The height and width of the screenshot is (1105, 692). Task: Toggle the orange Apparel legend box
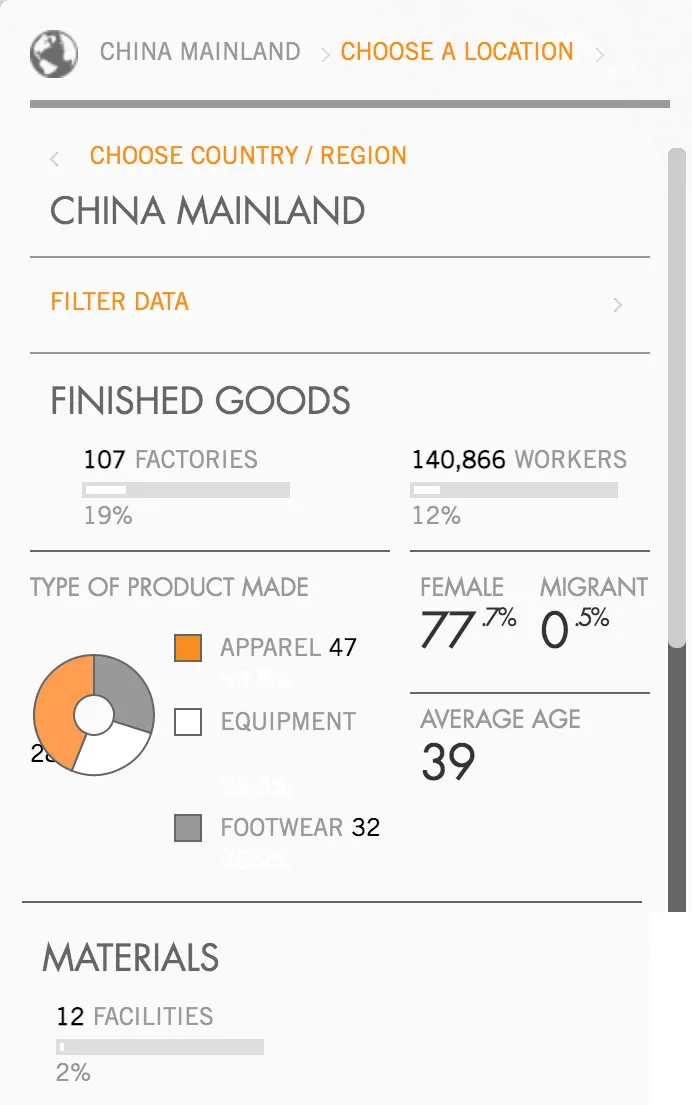[188, 648]
